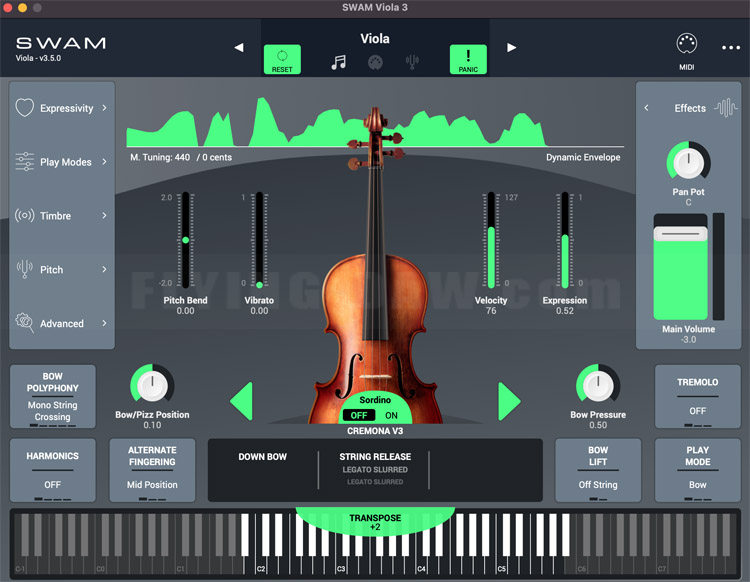The height and width of the screenshot is (582, 750).
Task: Toggle BOW LIFT setting
Action: click(x=598, y=470)
